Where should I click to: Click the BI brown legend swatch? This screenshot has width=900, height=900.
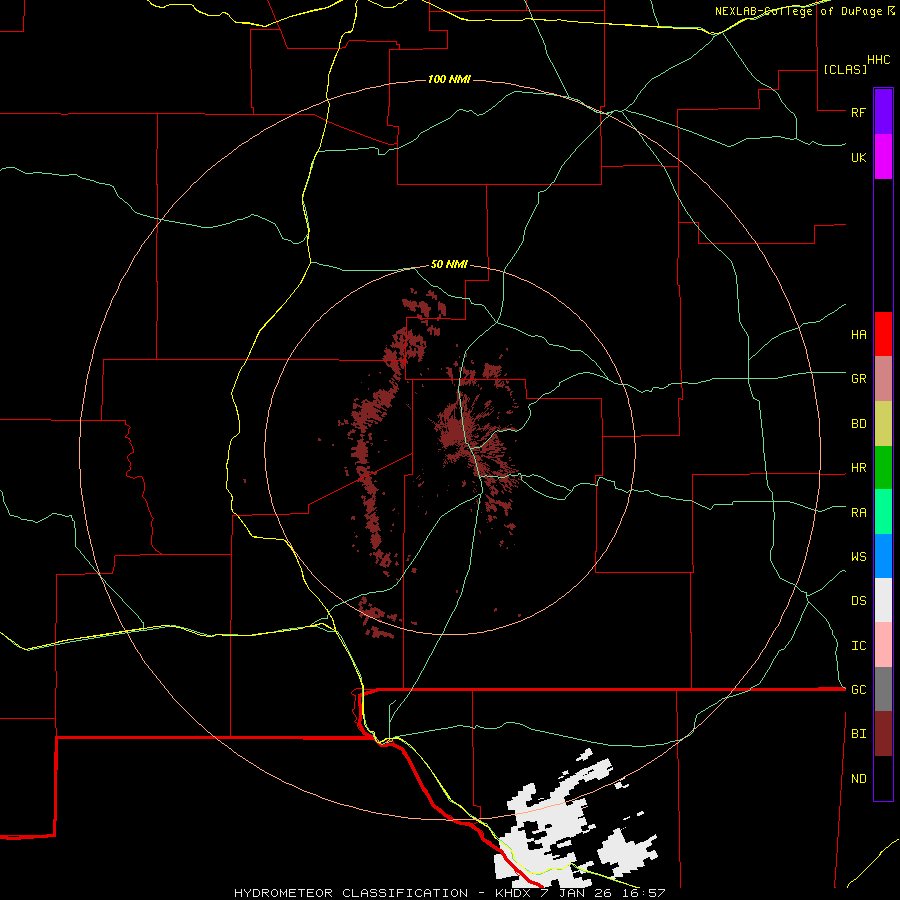pos(883,734)
